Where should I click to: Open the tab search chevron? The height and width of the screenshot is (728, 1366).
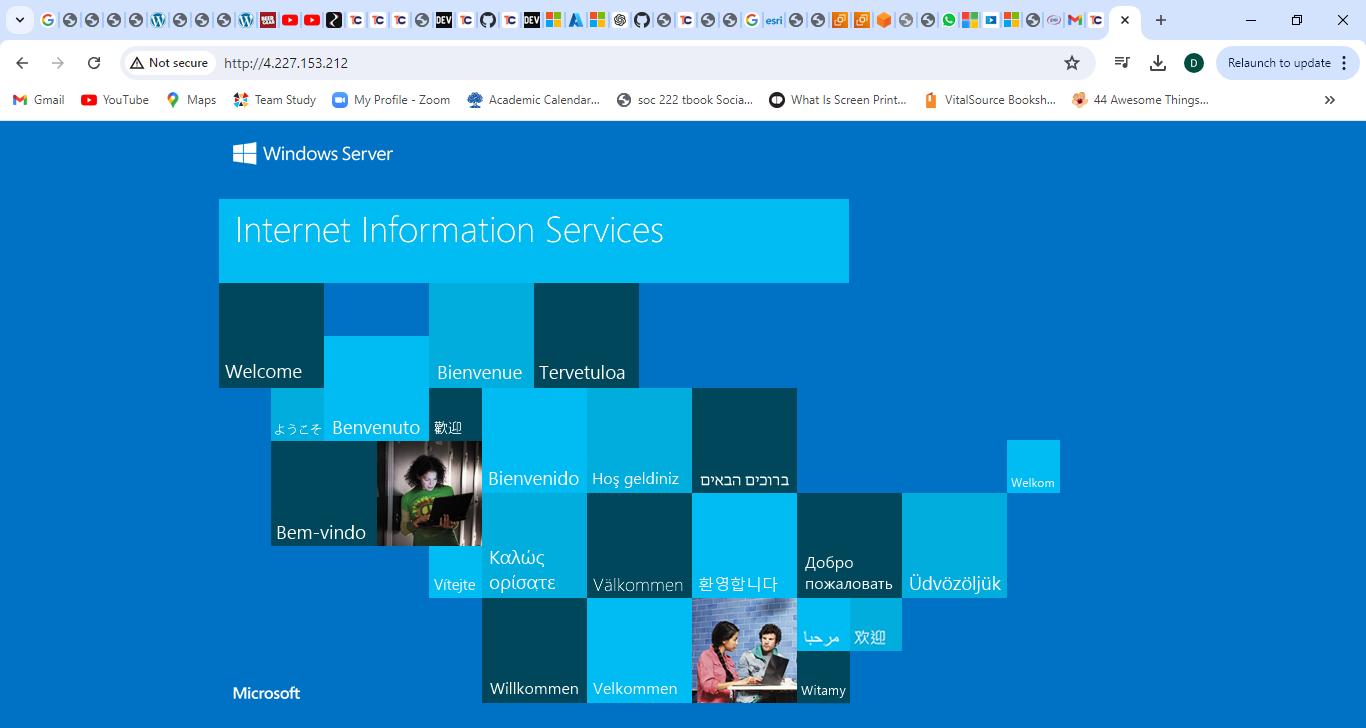(19, 20)
